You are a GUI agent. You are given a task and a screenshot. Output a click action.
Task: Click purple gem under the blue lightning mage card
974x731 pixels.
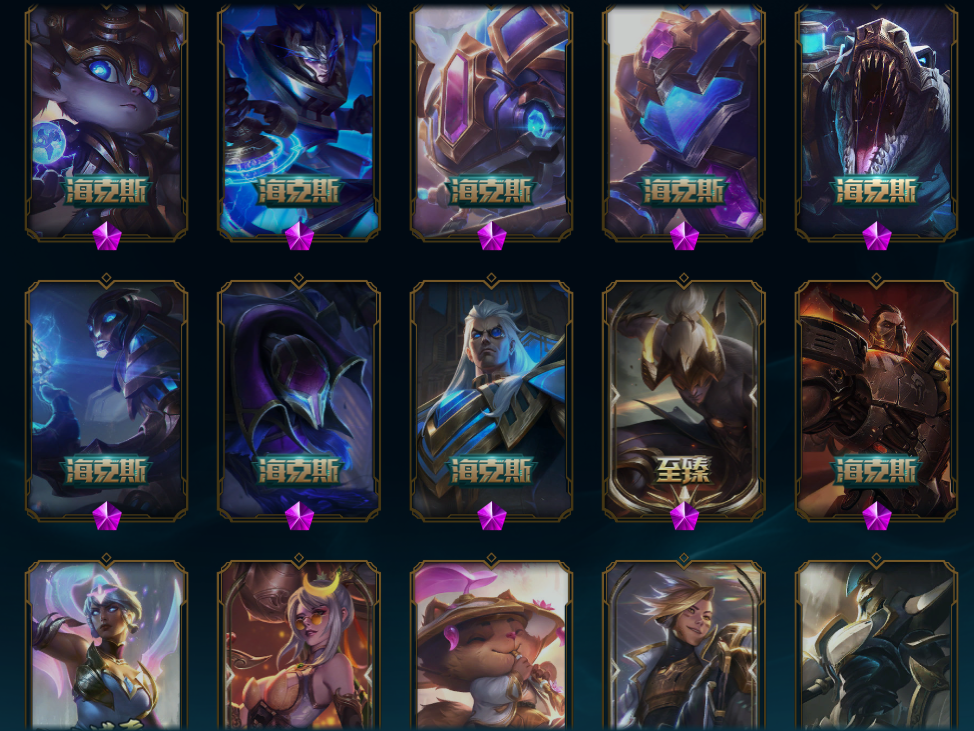(107, 516)
